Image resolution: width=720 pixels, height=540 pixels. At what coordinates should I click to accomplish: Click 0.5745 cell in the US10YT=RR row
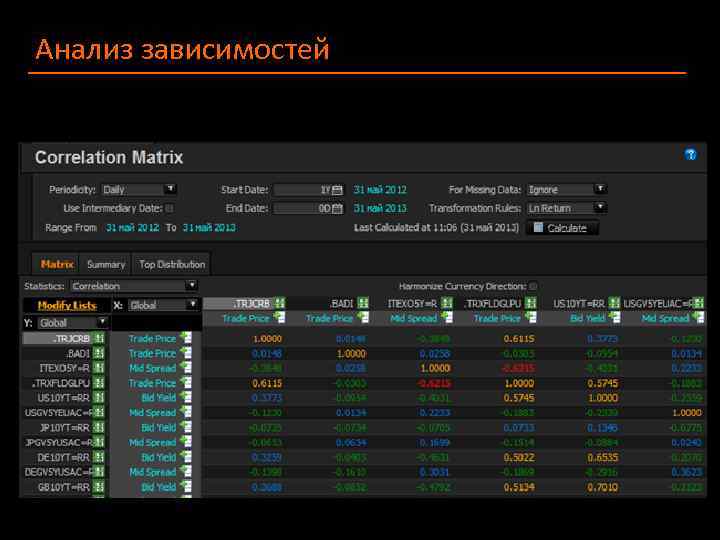pyautogui.click(x=519, y=398)
